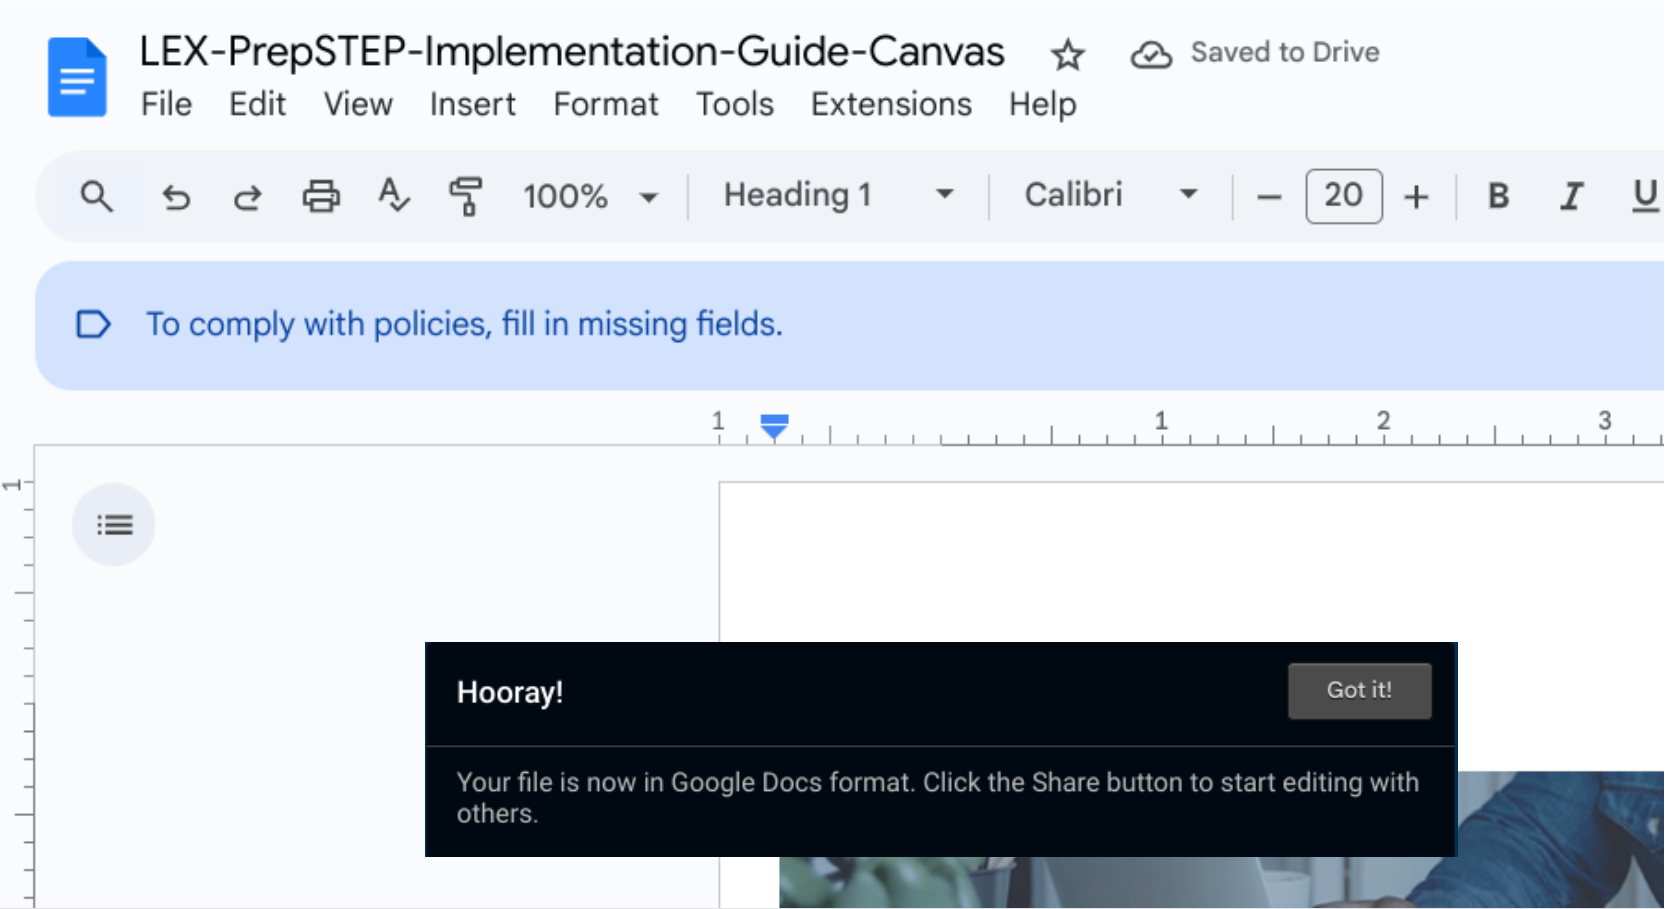
Task: Dismiss the Hooray notice with 'Got it!'
Action: pyautogui.click(x=1359, y=690)
